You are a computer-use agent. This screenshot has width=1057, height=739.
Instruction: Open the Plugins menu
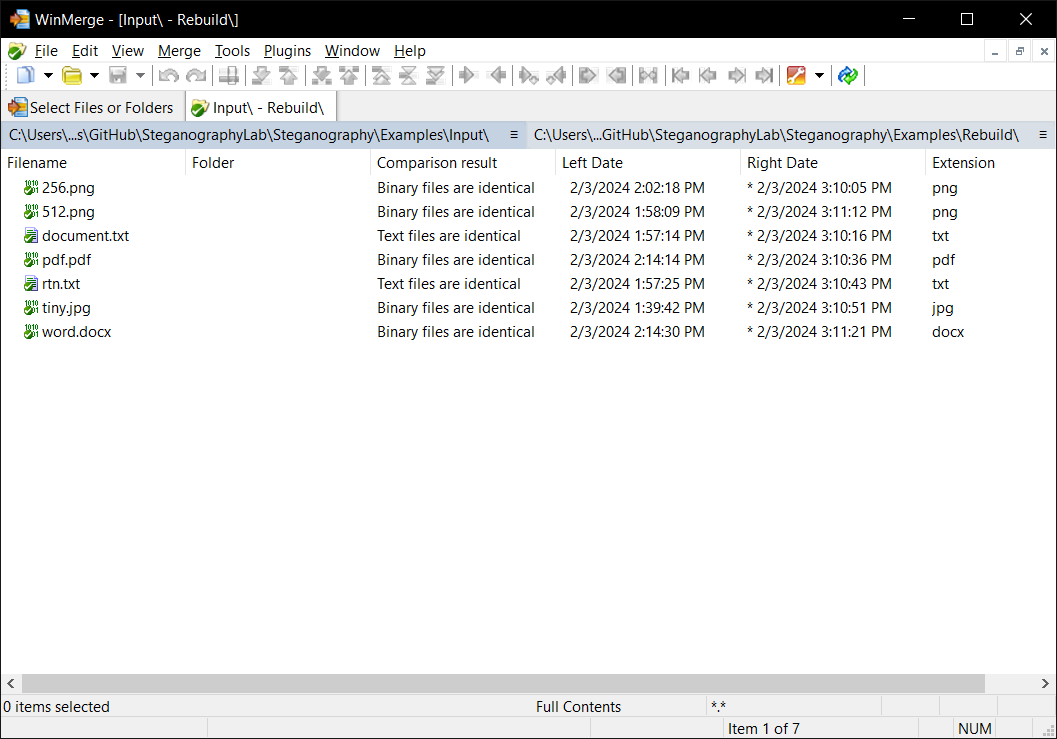(287, 51)
